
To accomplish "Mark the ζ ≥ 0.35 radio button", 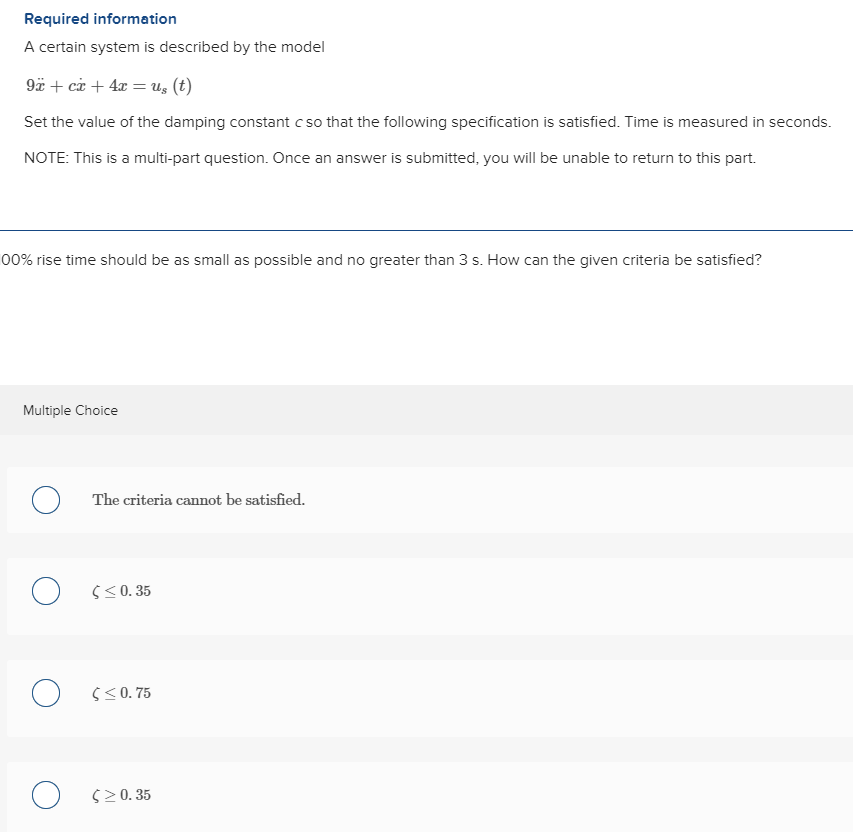I will (46, 795).
